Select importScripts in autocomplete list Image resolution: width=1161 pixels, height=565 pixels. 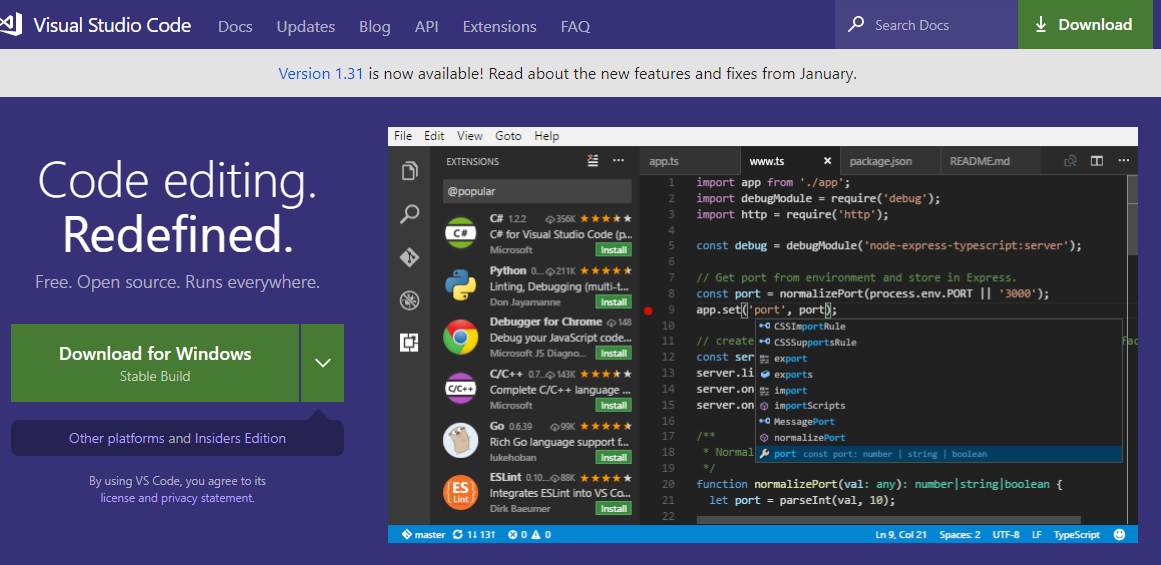pos(938,406)
